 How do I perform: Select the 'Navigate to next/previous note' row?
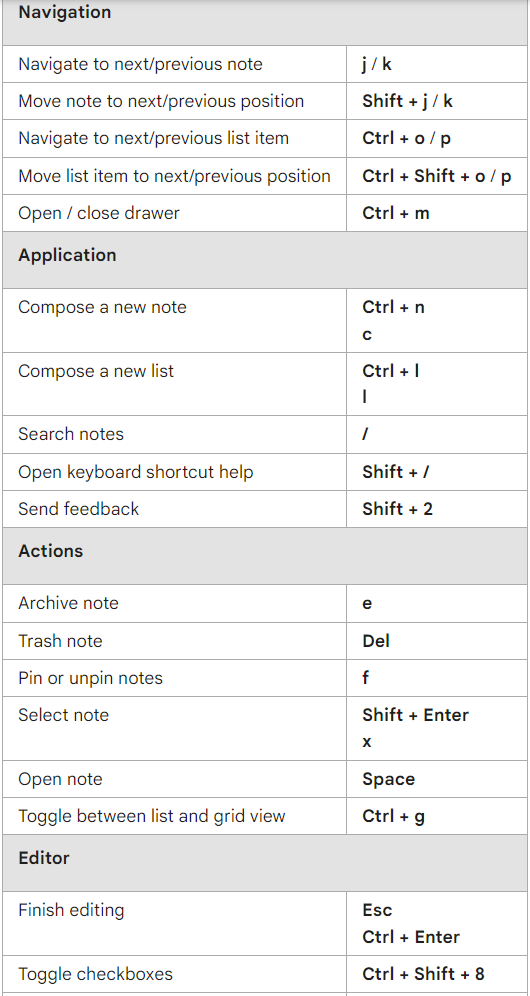click(265, 64)
